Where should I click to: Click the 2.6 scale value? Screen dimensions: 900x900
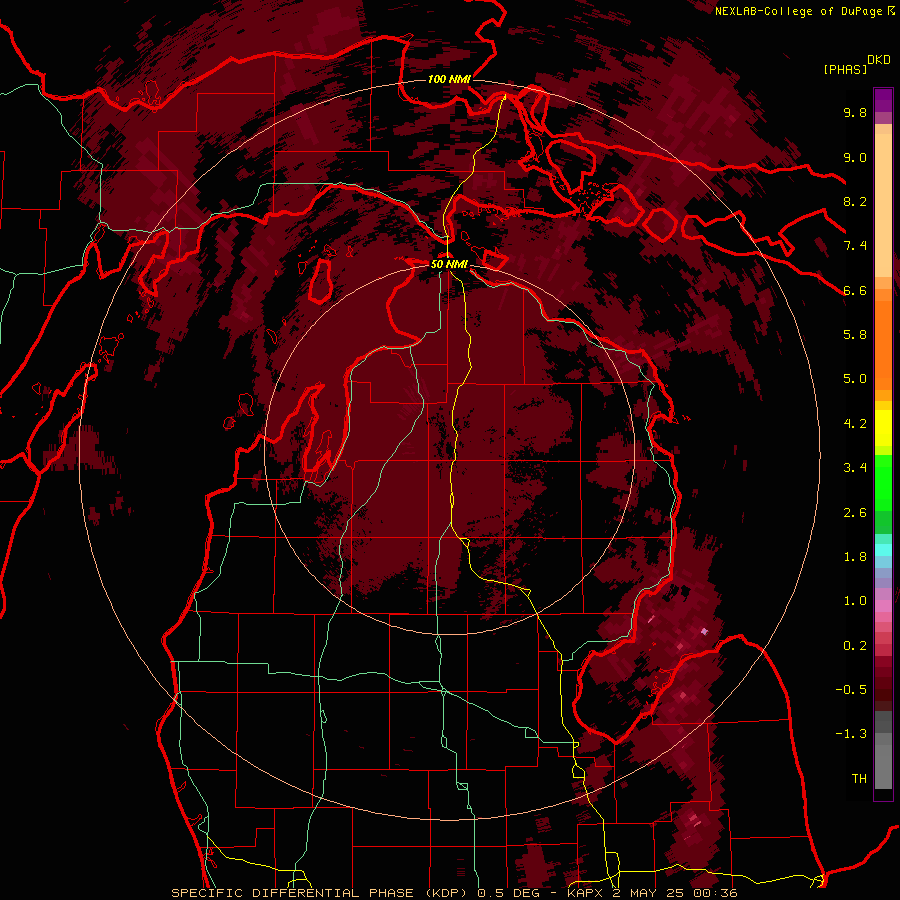click(855, 513)
